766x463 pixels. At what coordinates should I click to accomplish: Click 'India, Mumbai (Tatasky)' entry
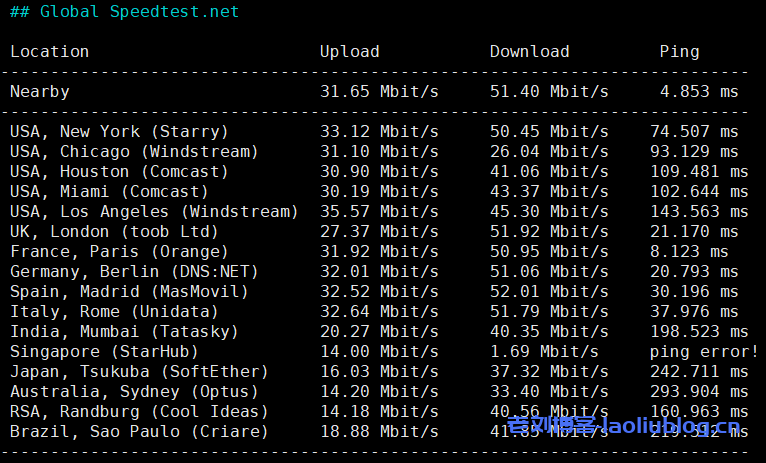[124, 332]
